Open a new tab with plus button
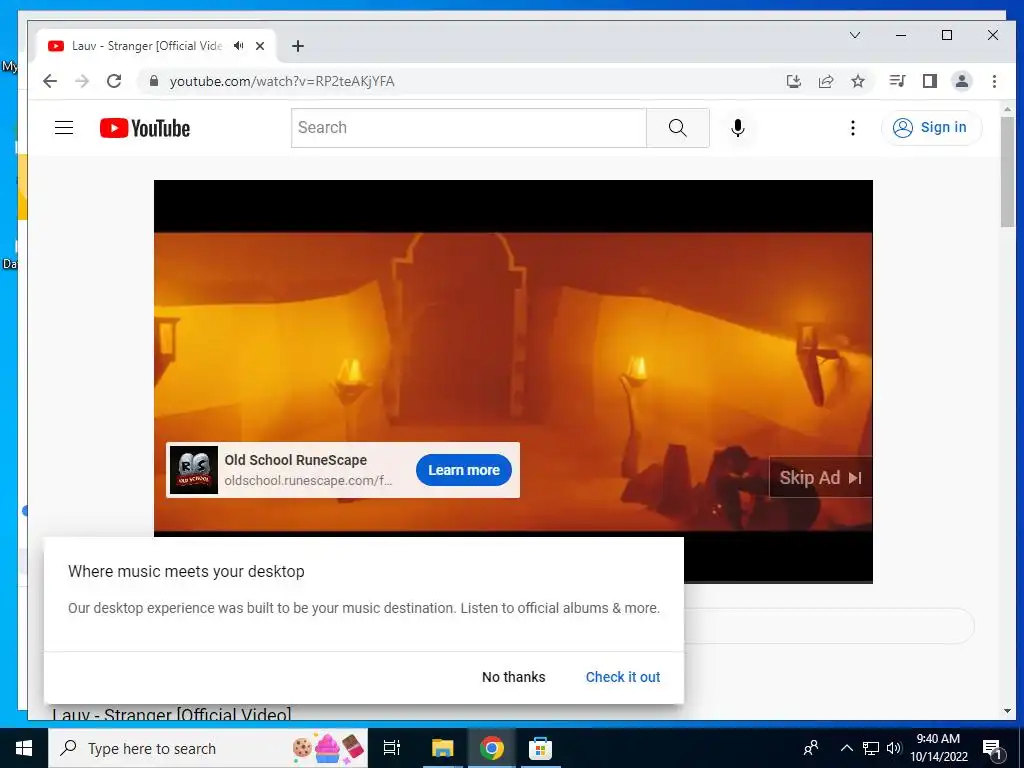The height and width of the screenshot is (768, 1024). [298, 46]
